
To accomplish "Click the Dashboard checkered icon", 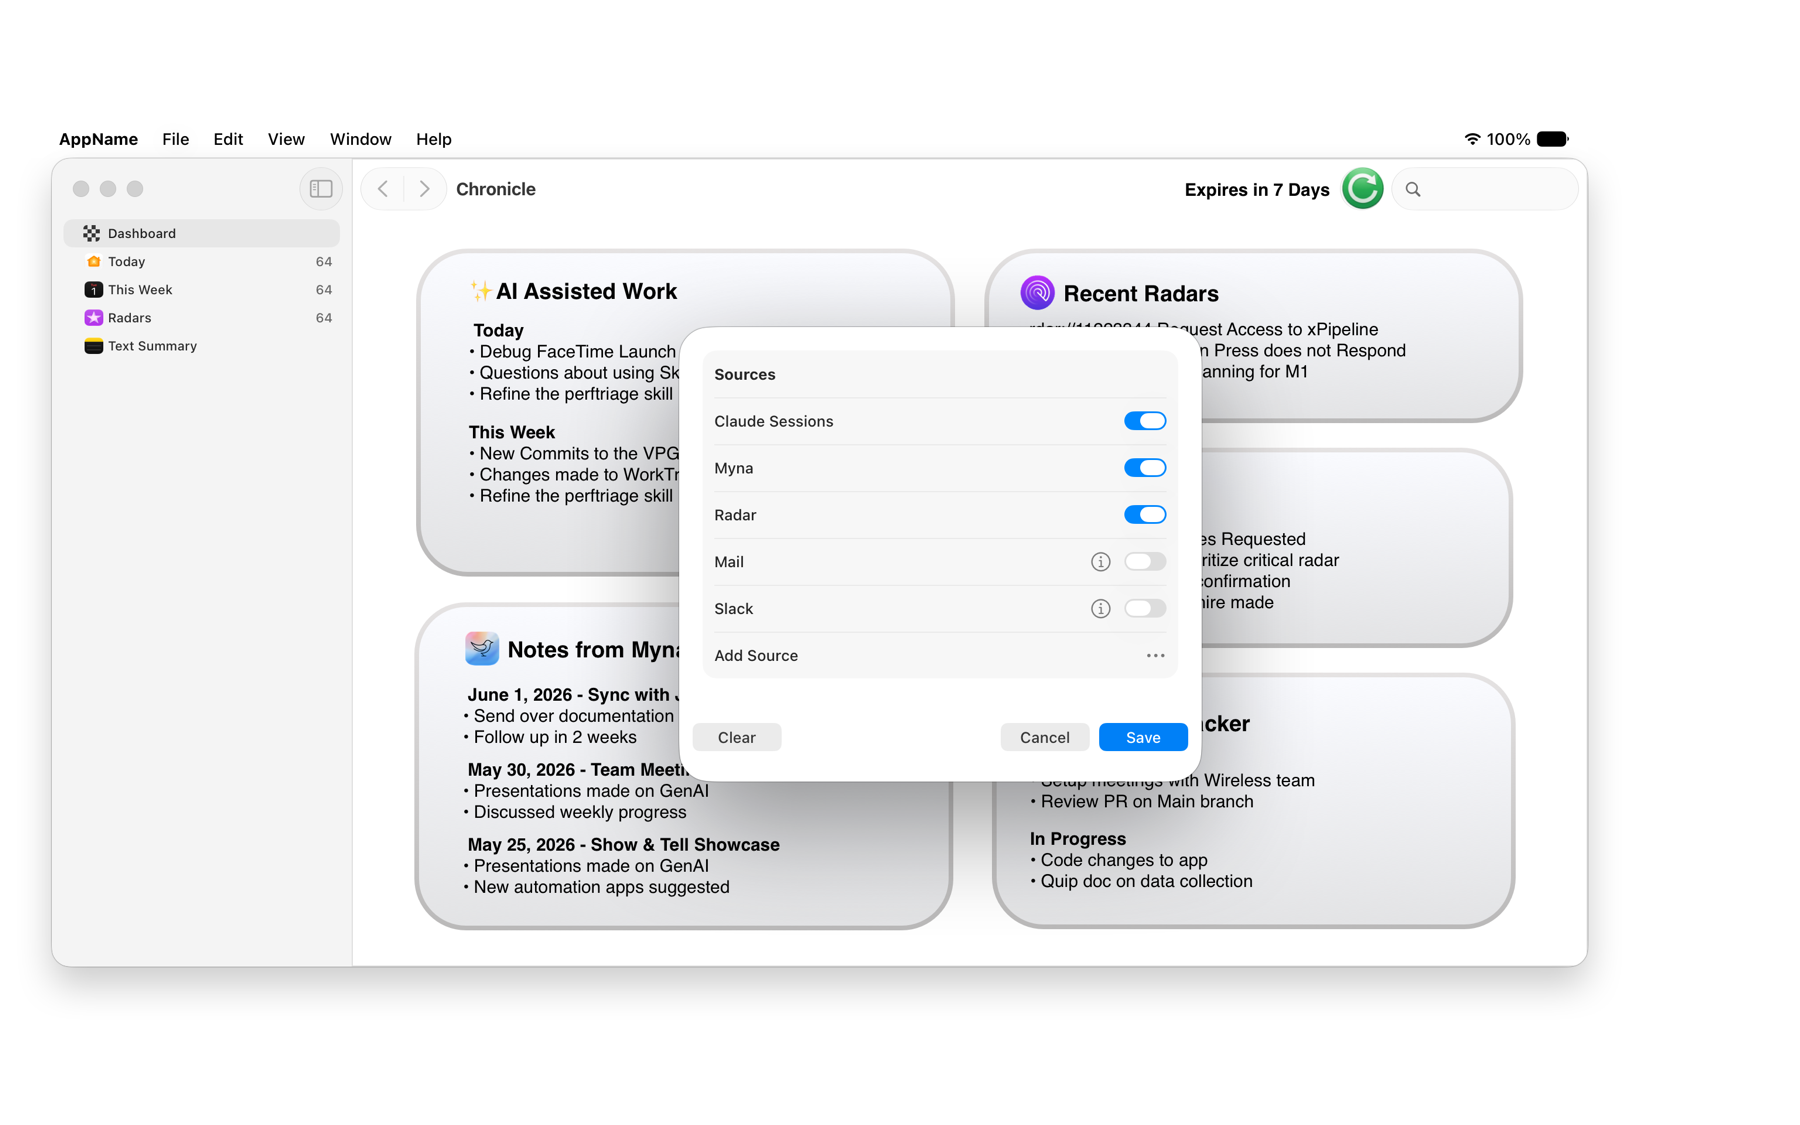I will coord(92,233).
